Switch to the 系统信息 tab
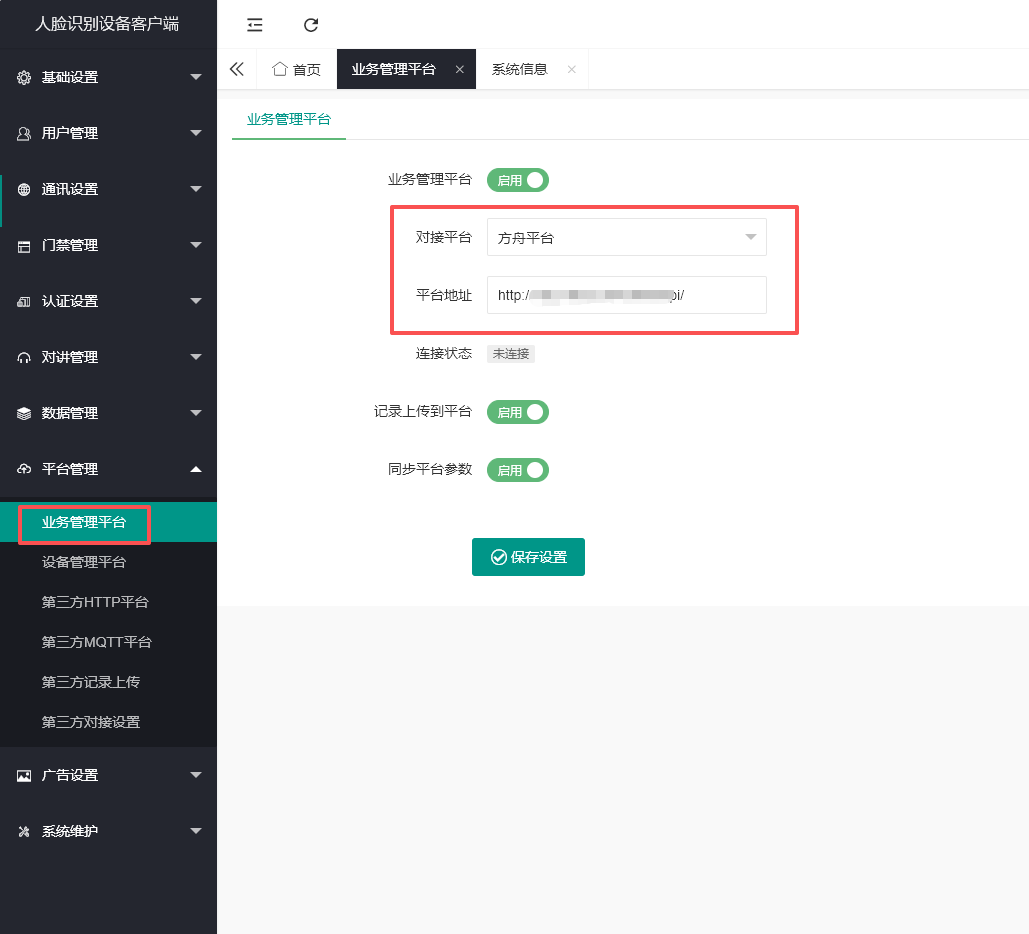1029x934 pixels. click(520, 69)
